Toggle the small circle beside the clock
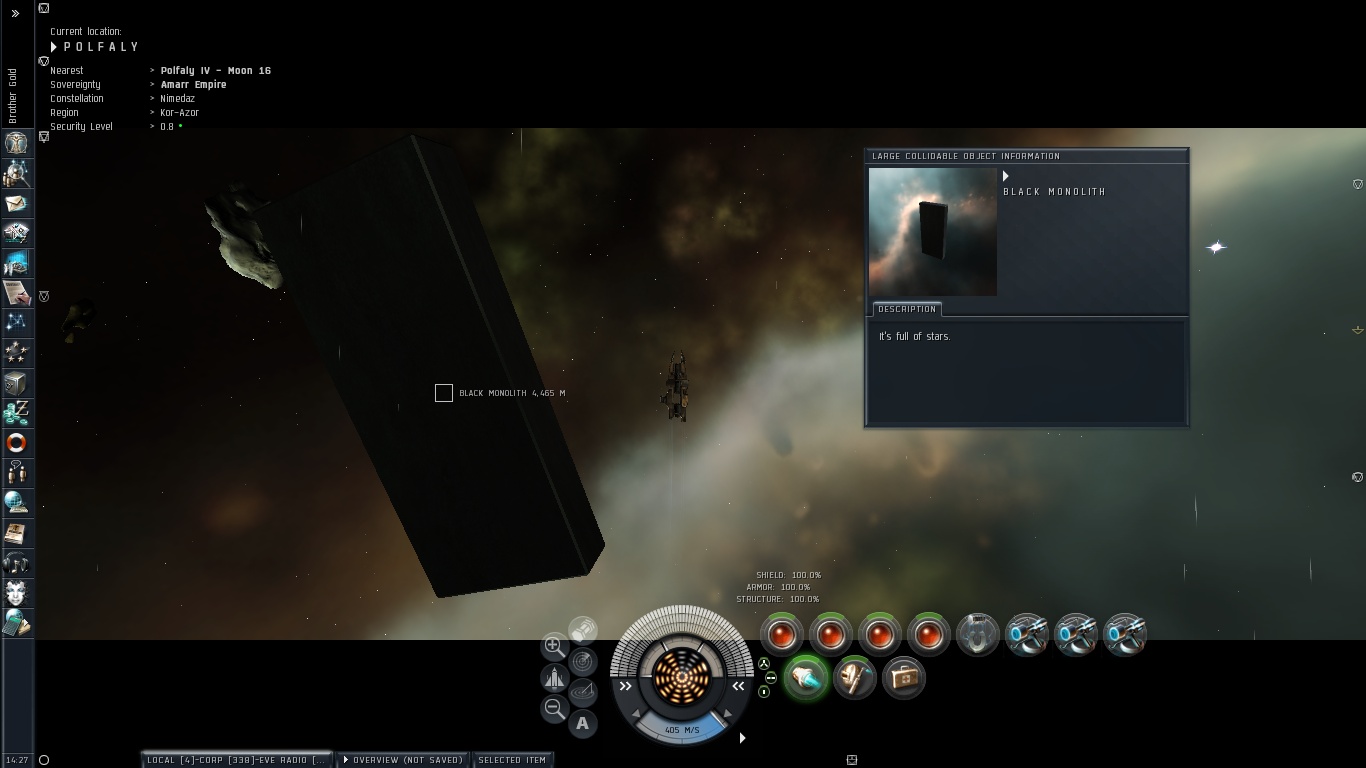 [43, 760]
